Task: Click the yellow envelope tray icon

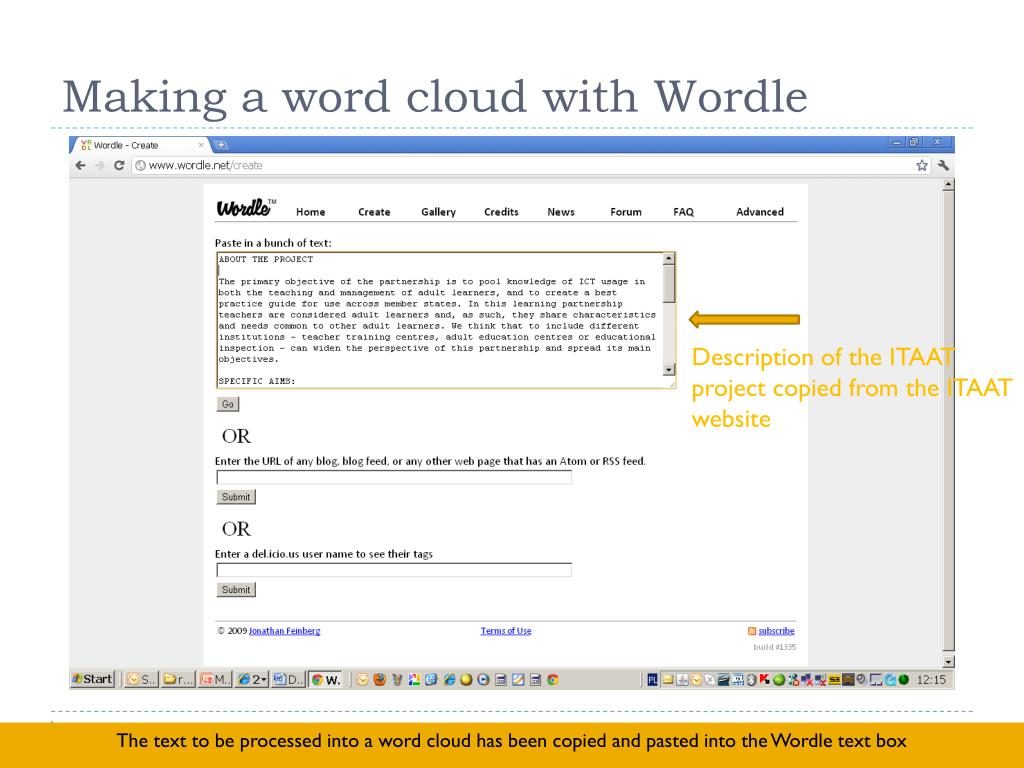Action: (667, 680)
